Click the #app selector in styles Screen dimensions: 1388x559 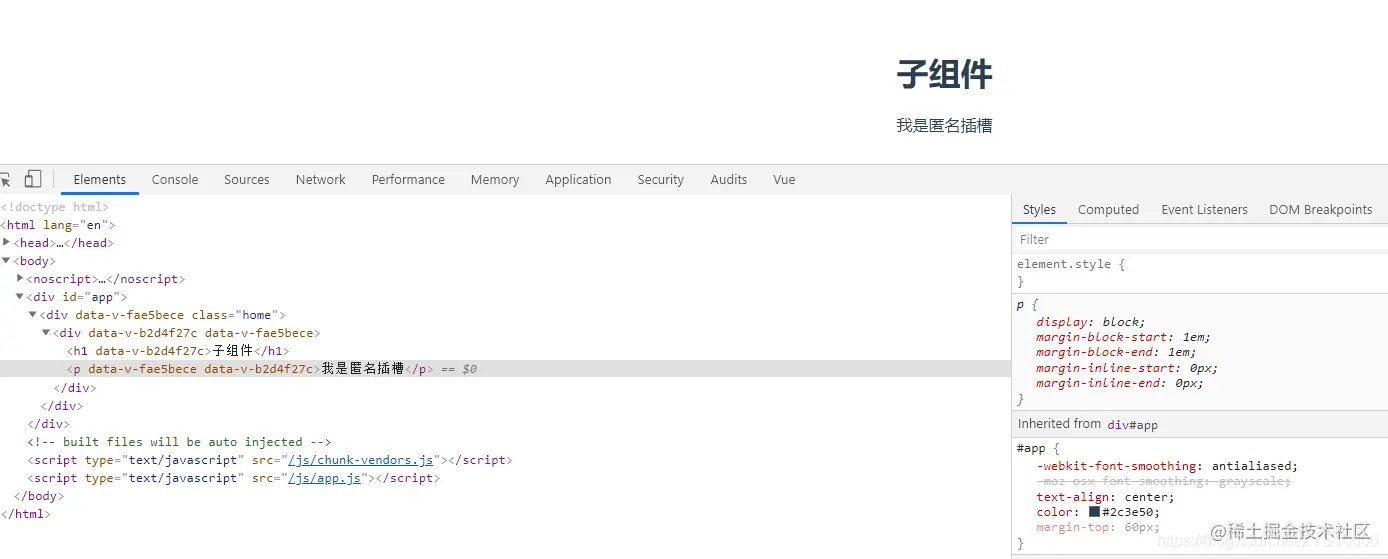tap(1030, 449)
